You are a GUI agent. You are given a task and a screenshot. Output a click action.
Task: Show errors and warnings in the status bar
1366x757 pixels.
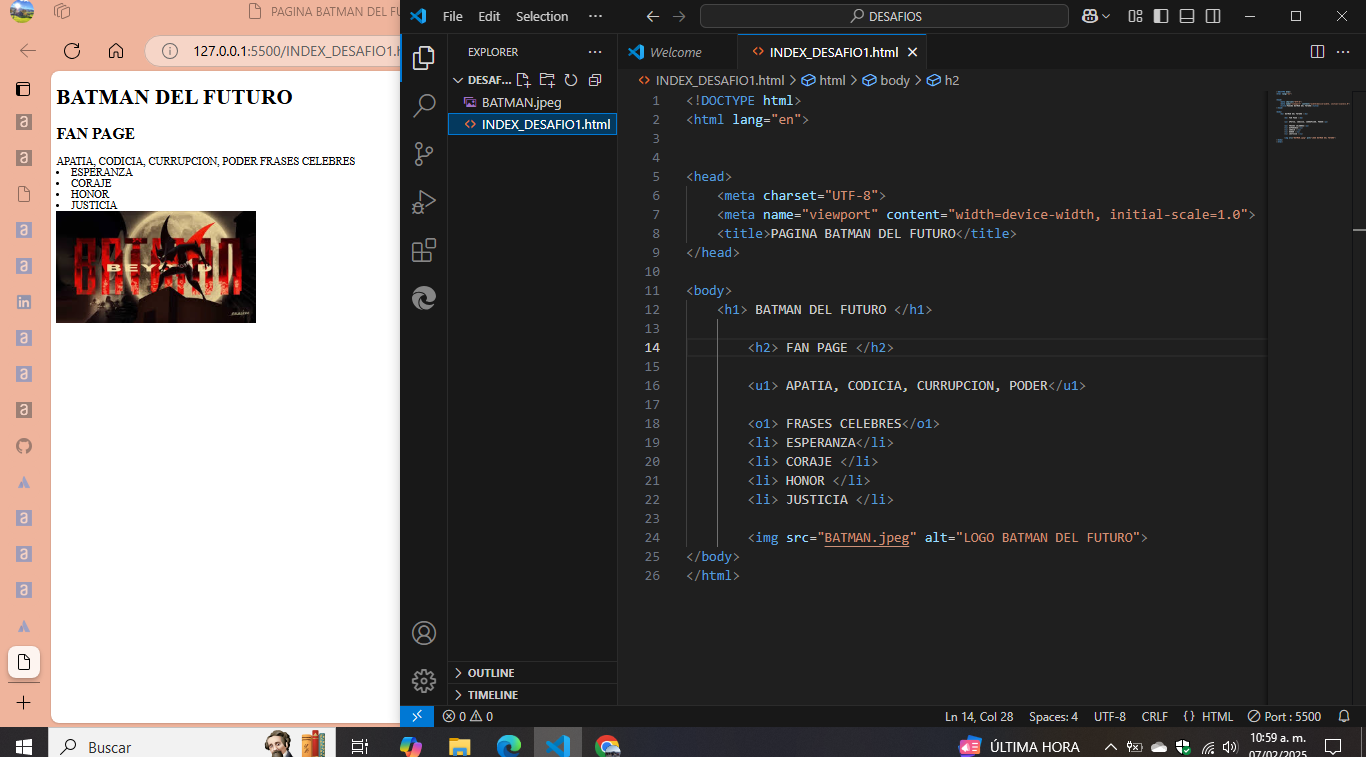[x=468, y=716]
